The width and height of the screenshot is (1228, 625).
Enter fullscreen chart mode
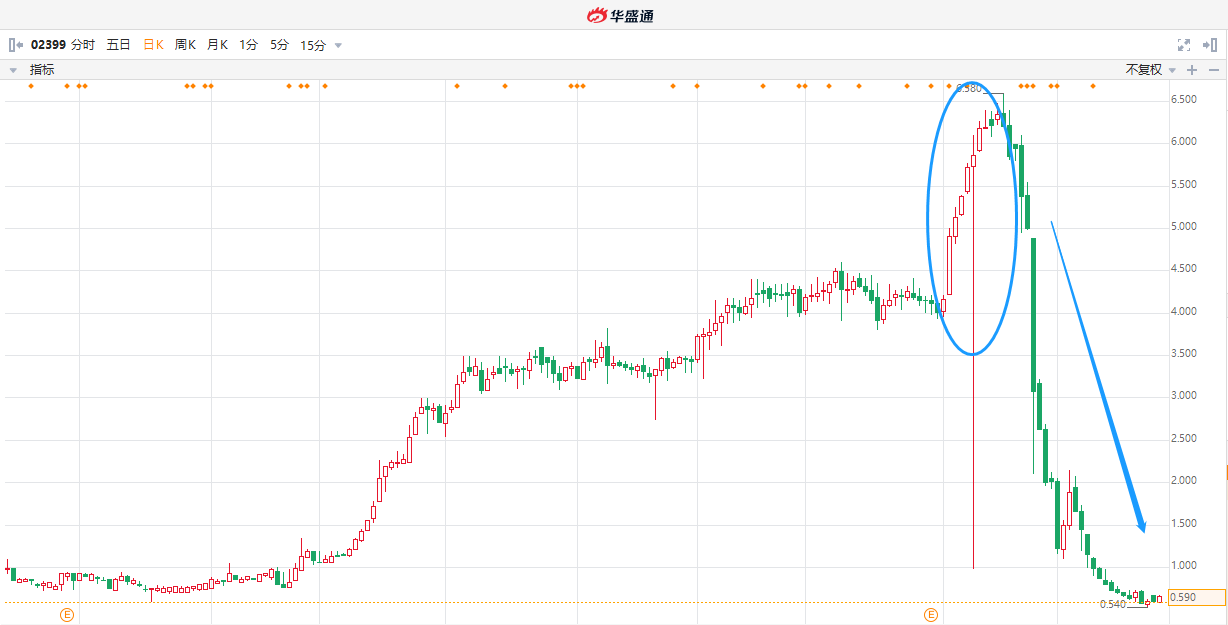pos(1184,45)
